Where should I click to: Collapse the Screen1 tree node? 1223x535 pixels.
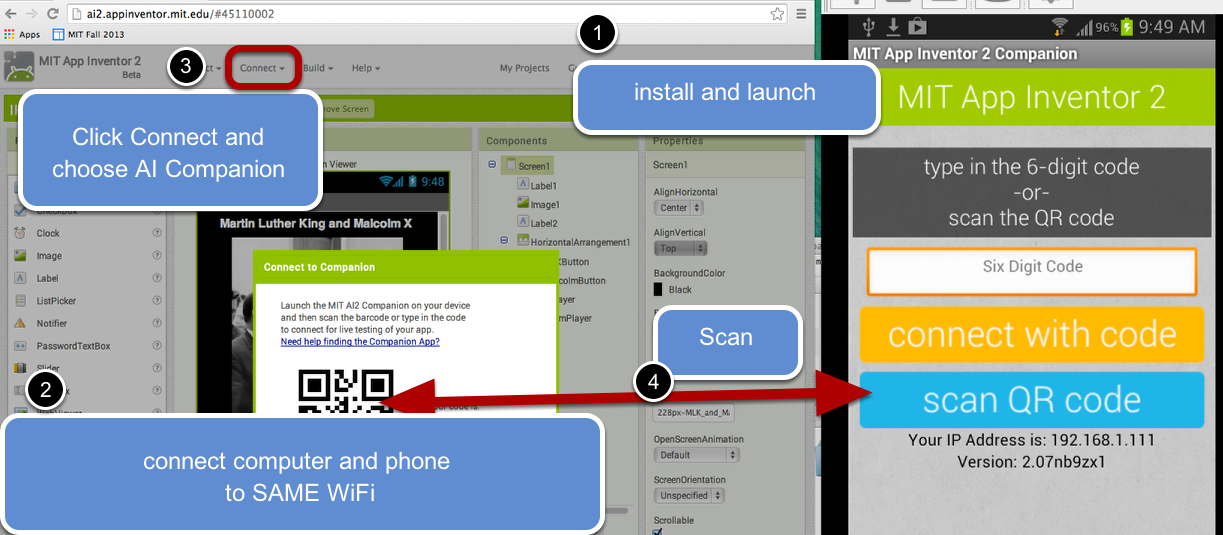tap(492, 165)
